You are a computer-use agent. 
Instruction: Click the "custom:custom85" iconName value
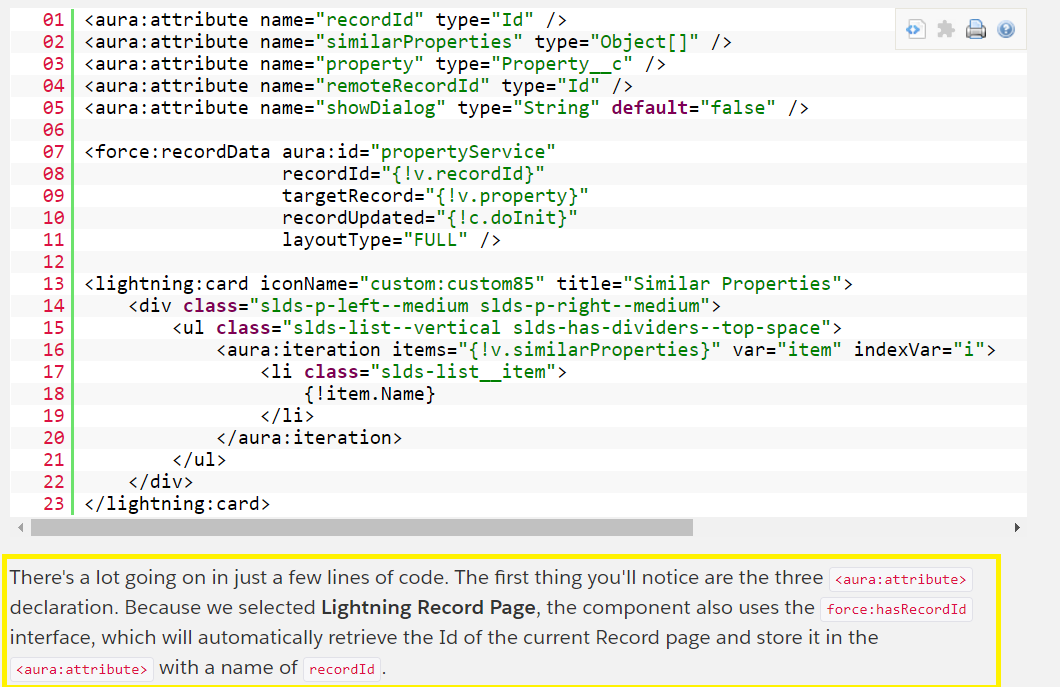click(x=452, y=284)
